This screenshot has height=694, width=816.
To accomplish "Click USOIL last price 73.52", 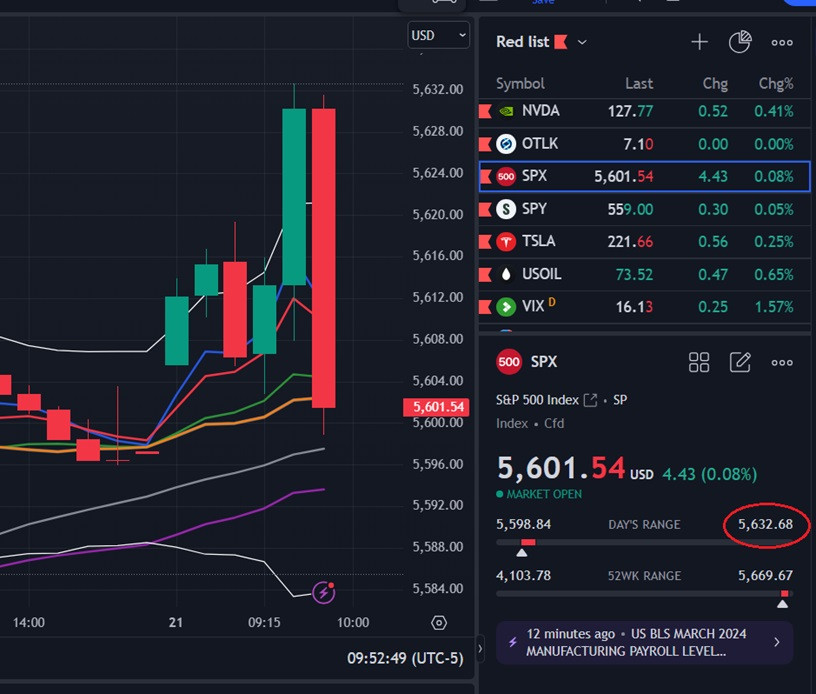I will (634, 275).
